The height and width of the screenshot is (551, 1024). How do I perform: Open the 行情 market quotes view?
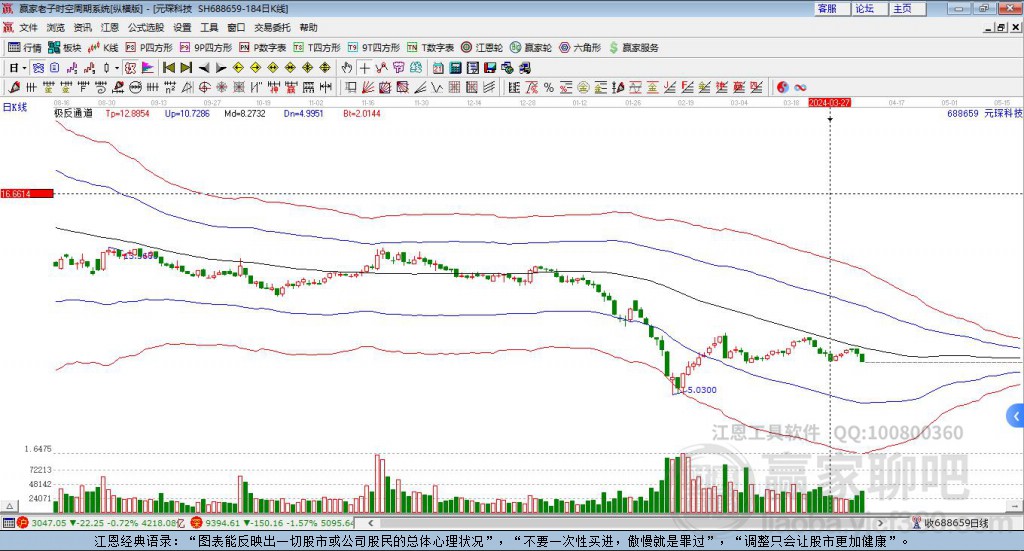(24, 48)
